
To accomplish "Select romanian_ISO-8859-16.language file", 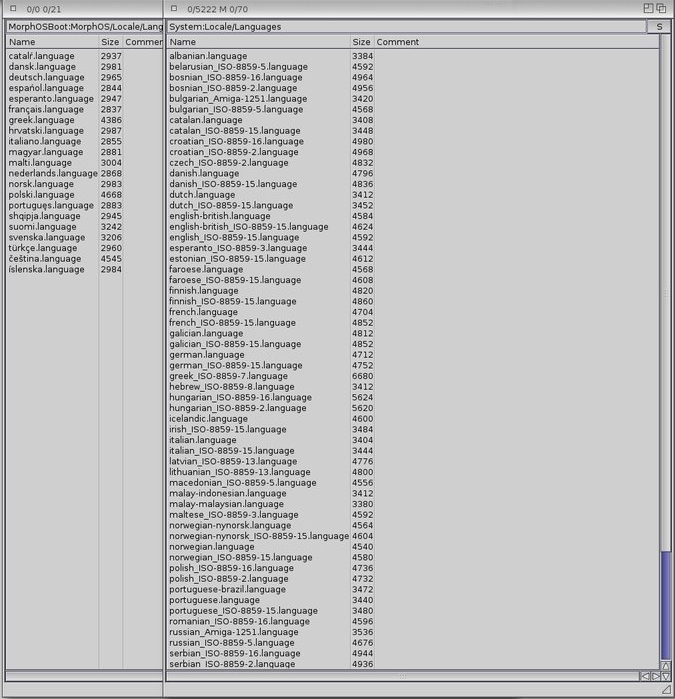I will [x=239, y=622].
